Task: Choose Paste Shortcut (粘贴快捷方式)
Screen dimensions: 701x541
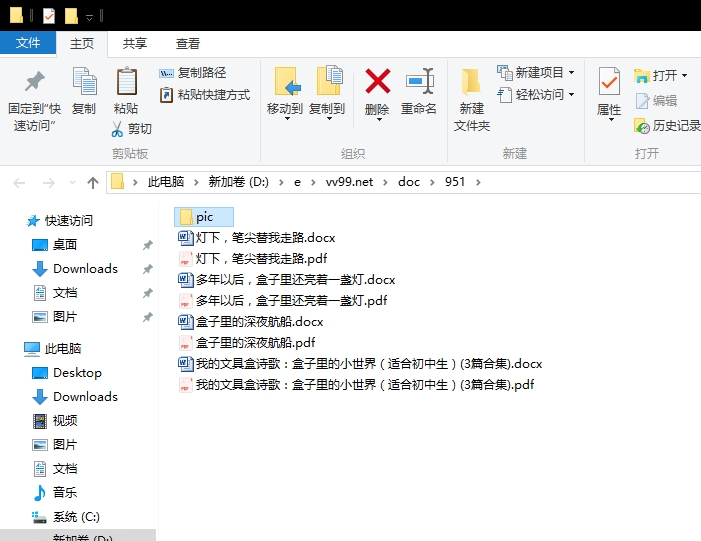Action: pos(205,95)
